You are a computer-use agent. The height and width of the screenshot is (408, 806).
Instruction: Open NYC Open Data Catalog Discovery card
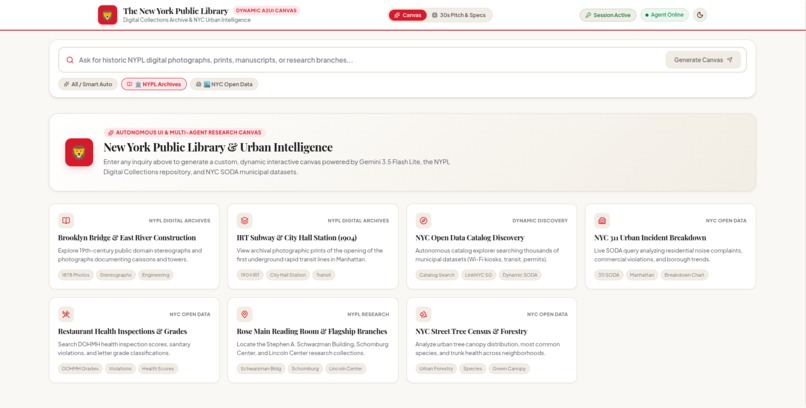point(492,247)
